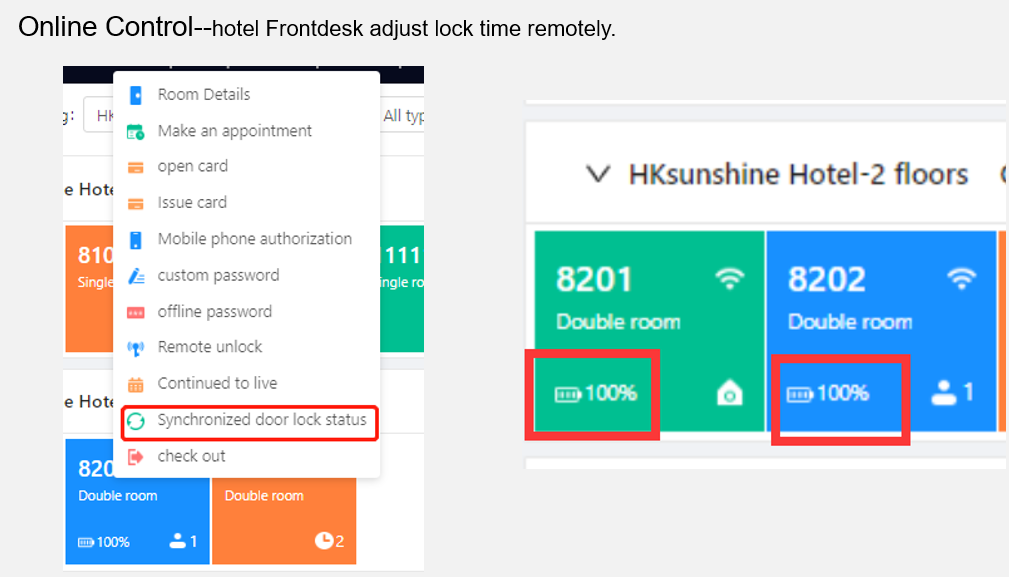The height and width of the screenshot is (577, 1009).
Task: Select the "custom password" menu entry
Action: 218,275
